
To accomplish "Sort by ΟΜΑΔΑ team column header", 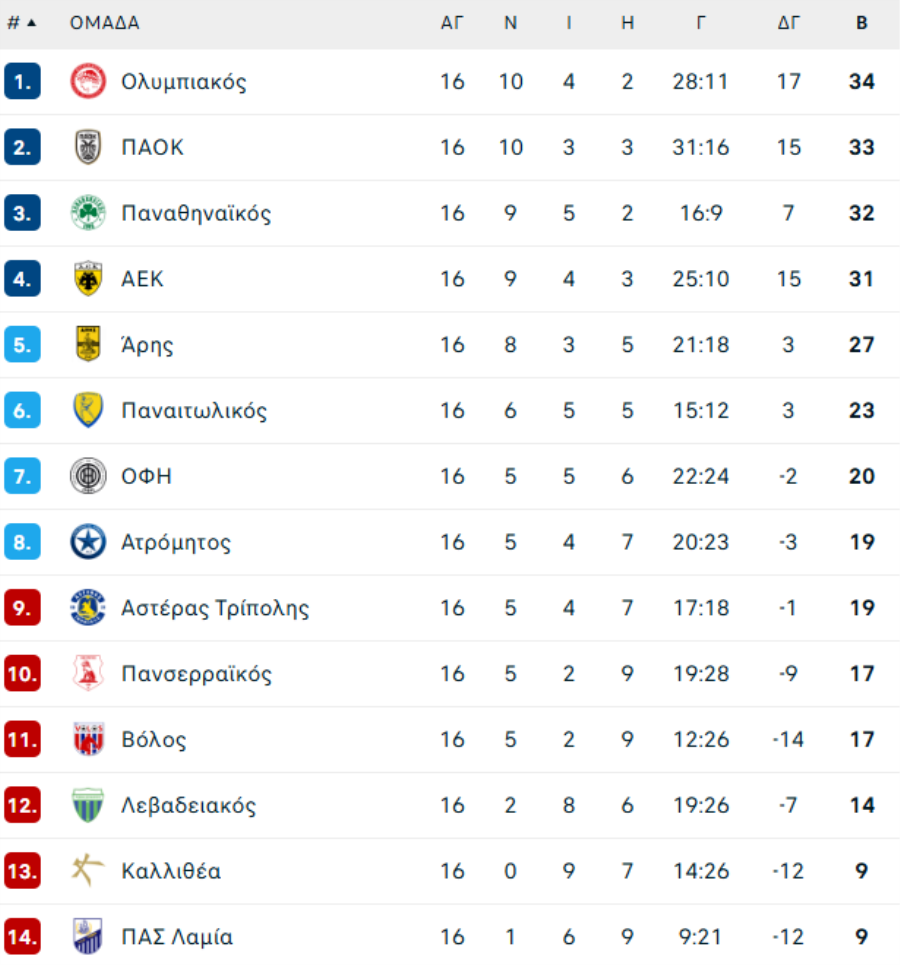I will pyautogui.click(x=105, y=23).
